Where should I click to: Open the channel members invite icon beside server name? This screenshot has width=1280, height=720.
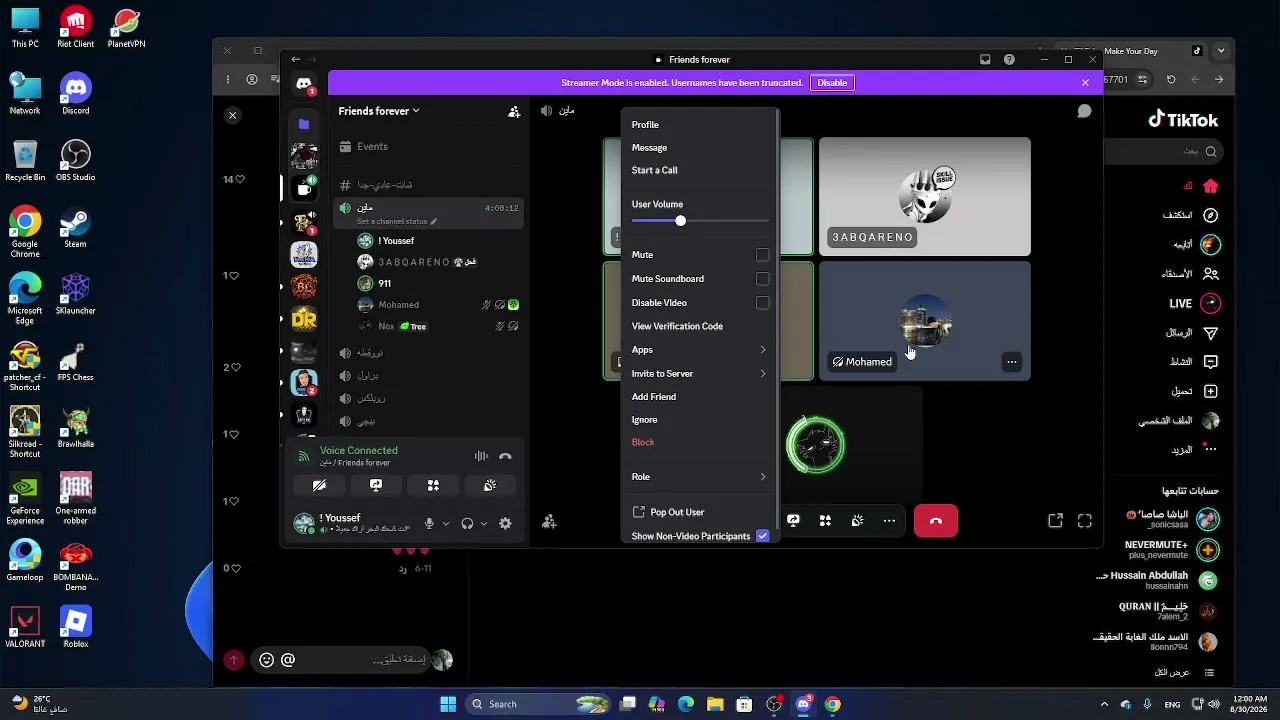514,112
